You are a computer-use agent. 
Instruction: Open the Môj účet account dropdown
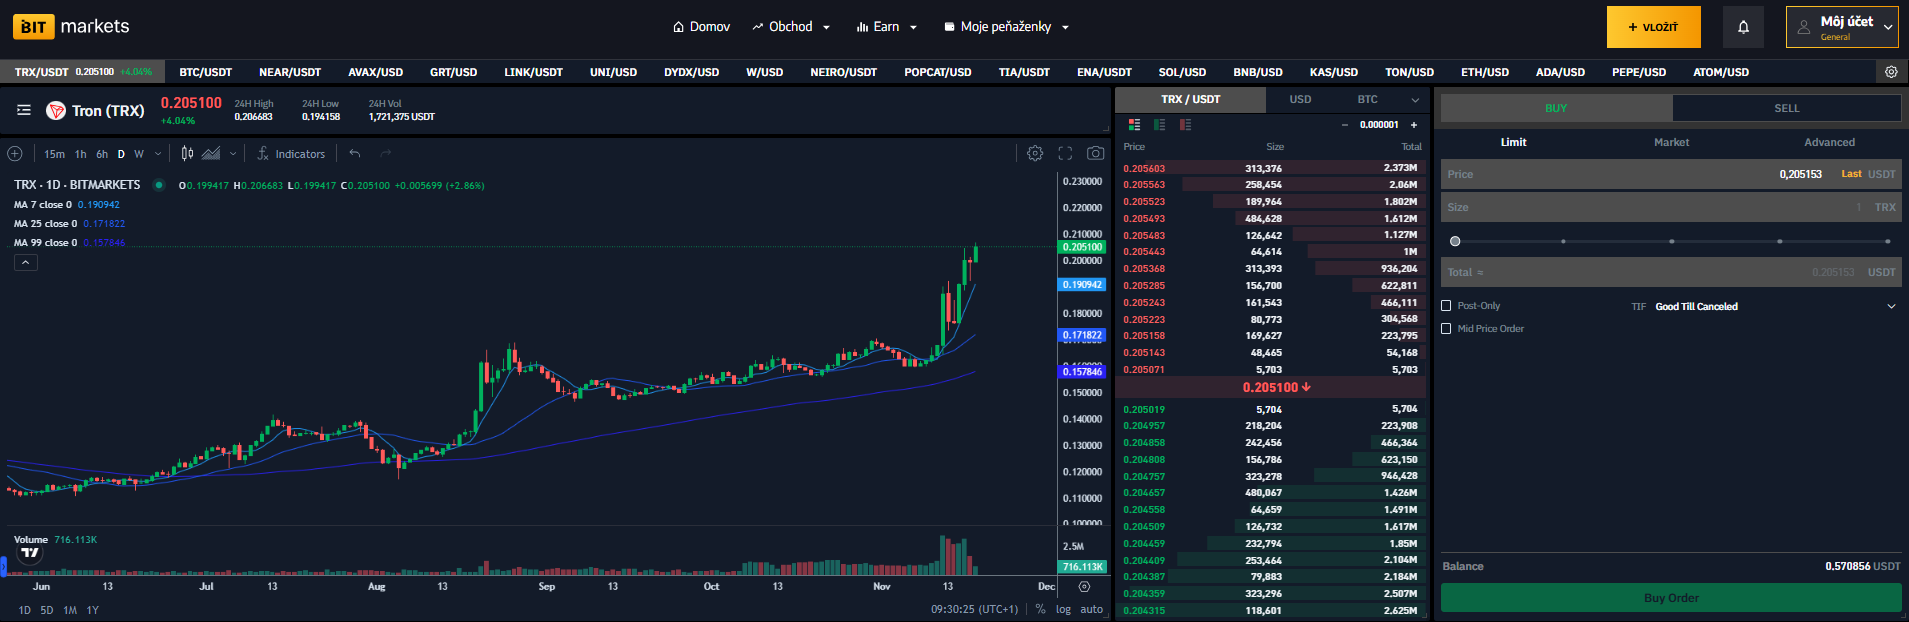coord(1842,27)
